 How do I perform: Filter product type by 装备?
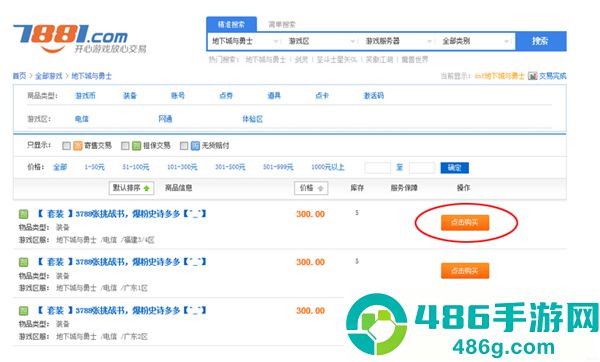130,96
